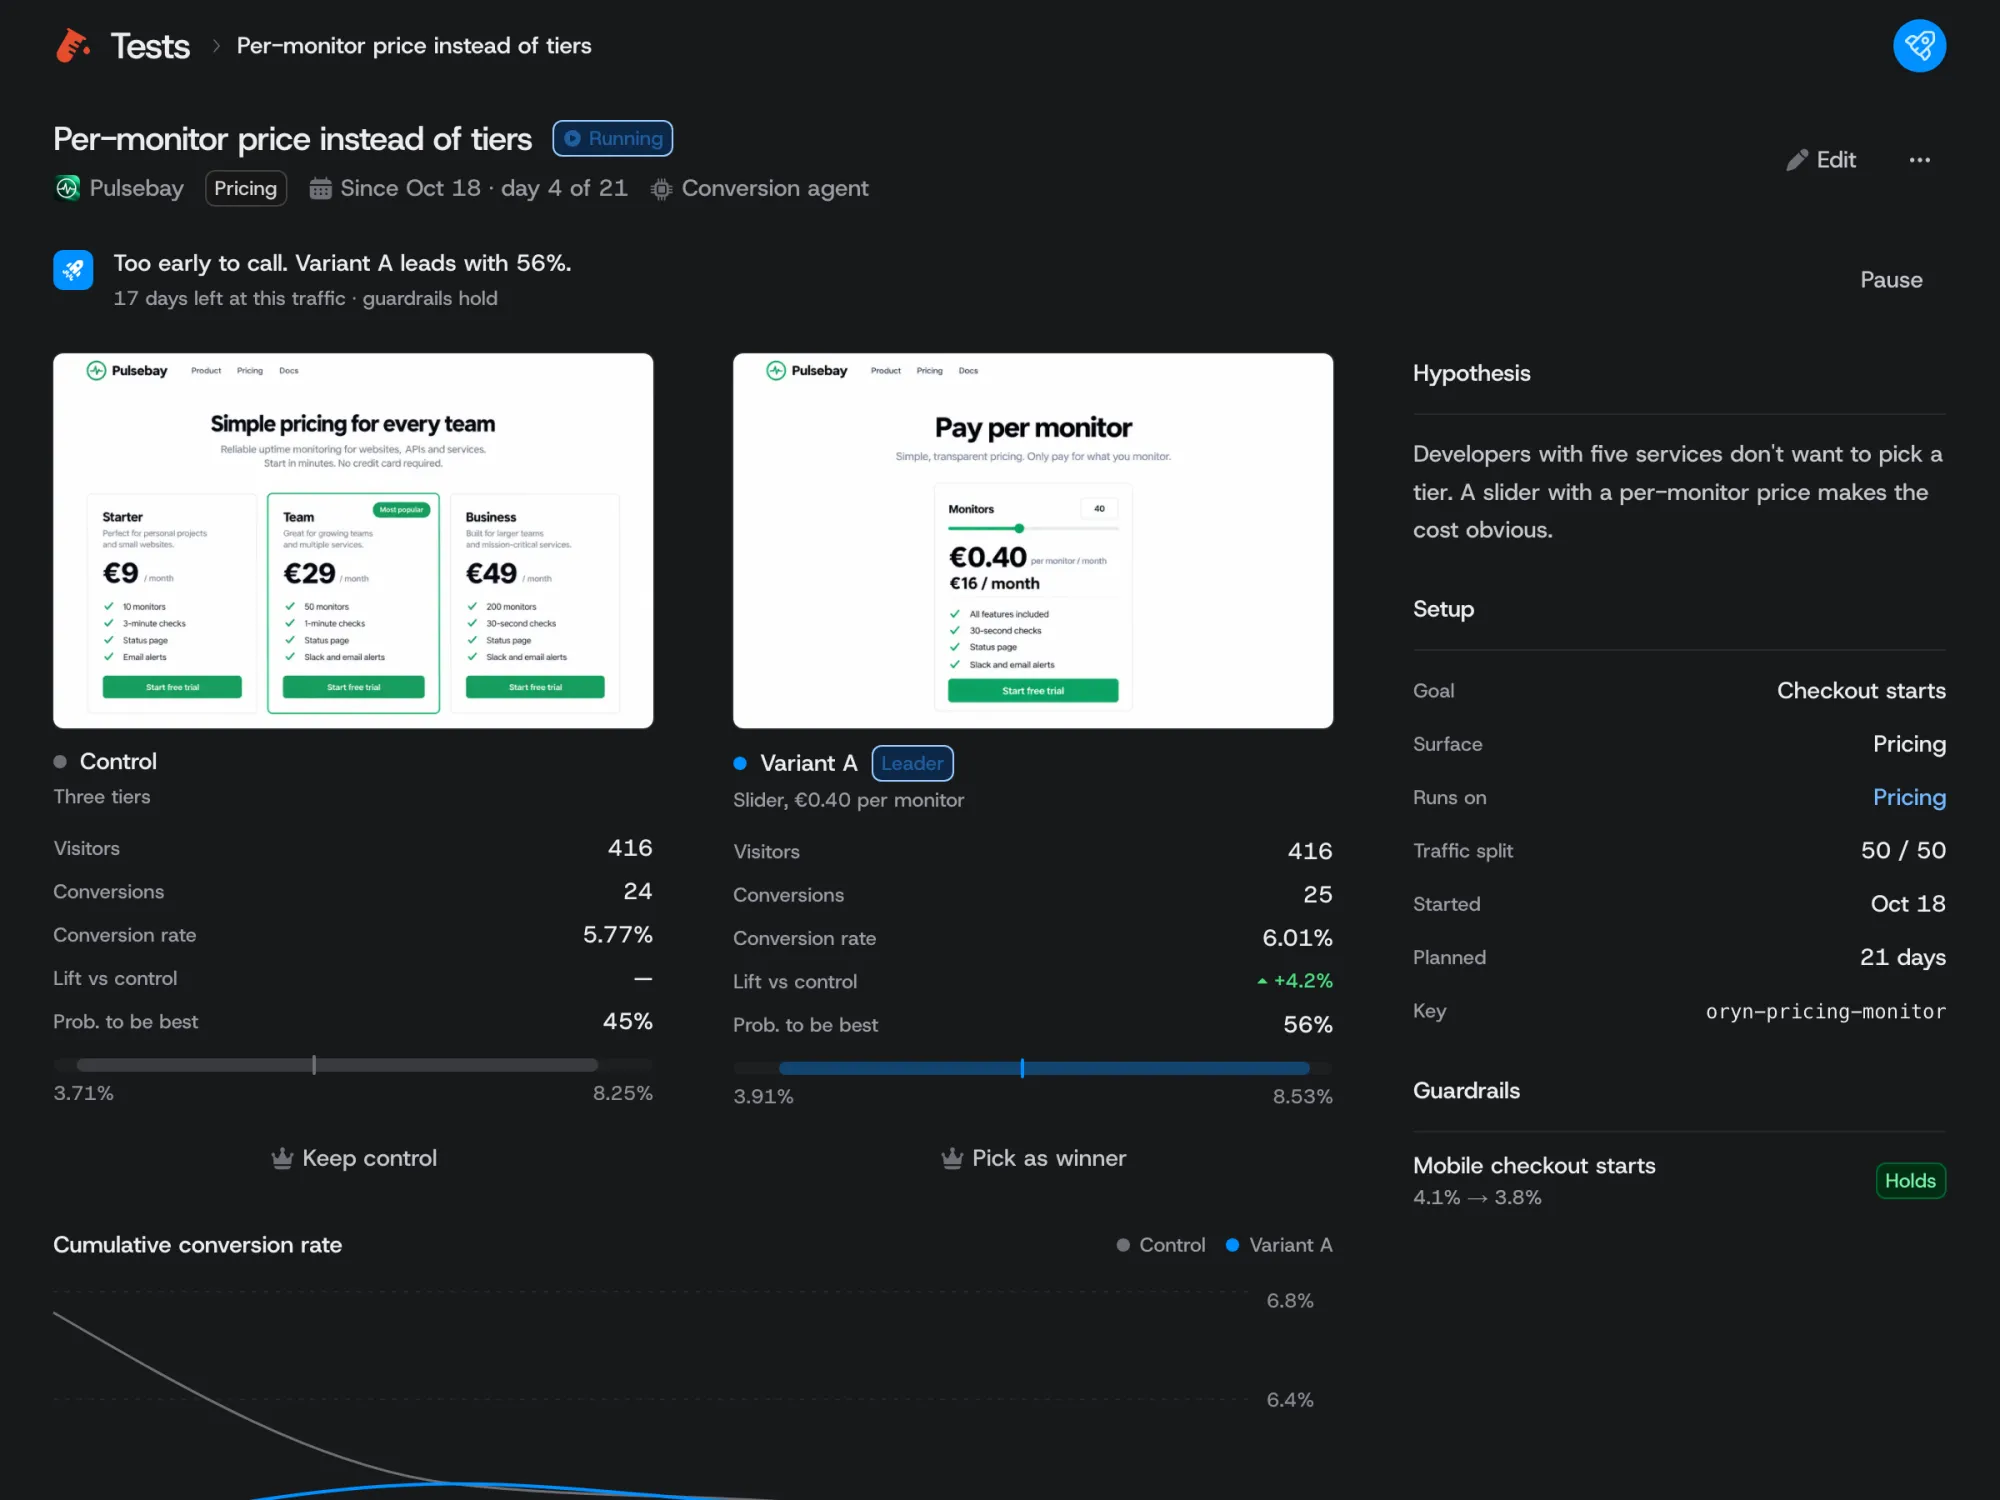Click the pencil icon beside Edit
The height and width of the screenshot is (1500, 2000).
tap(1797, 160)
